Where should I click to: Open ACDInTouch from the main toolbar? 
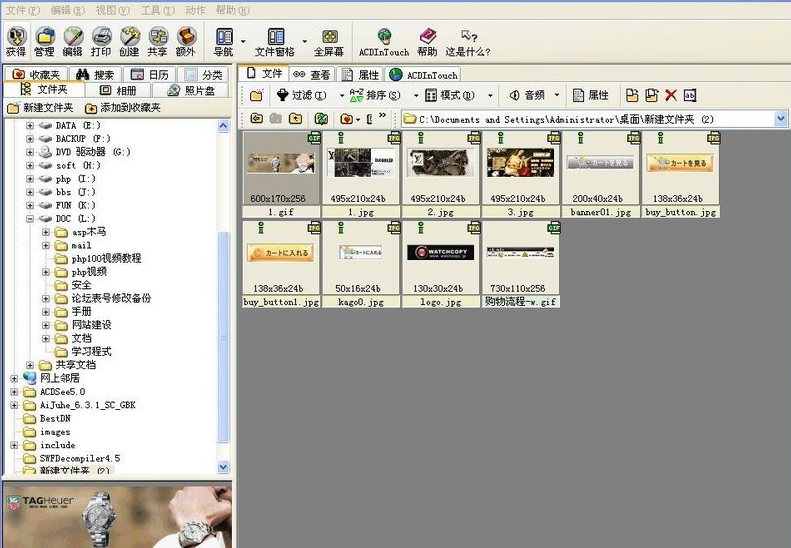pos(384,41)
